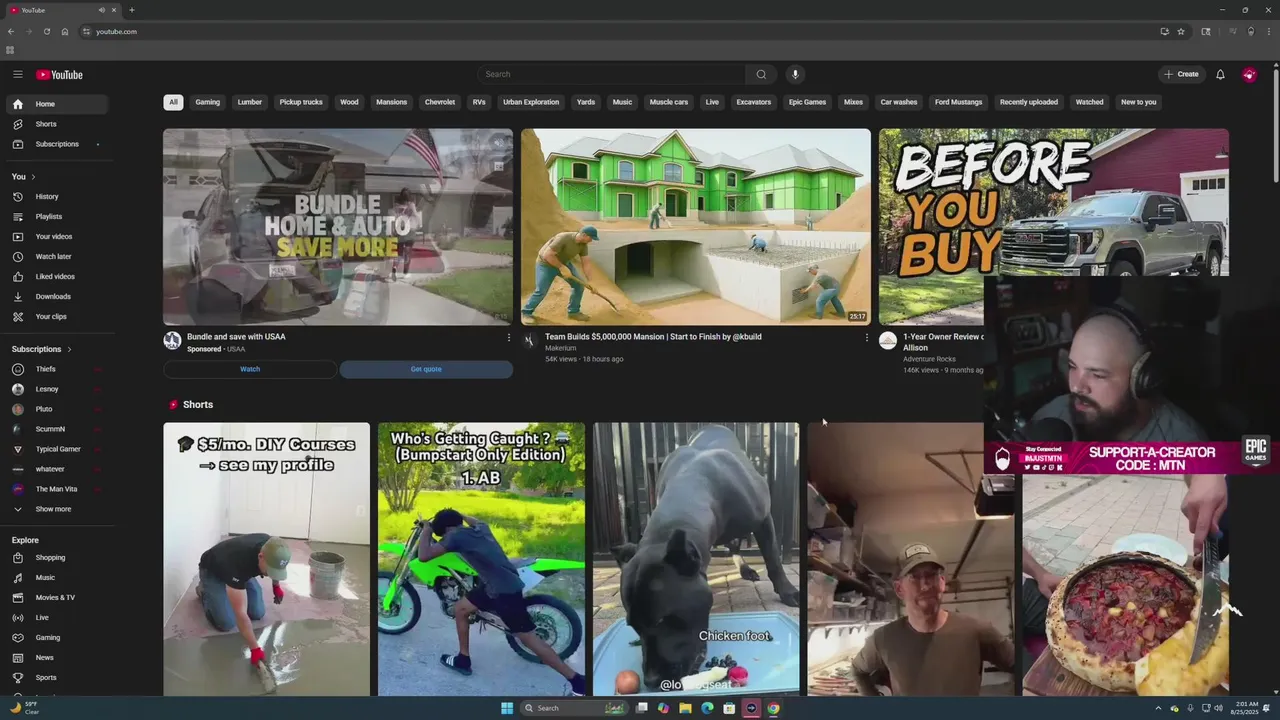Click the Makerium channel name
1280x720 pixels.
point(560,348)
